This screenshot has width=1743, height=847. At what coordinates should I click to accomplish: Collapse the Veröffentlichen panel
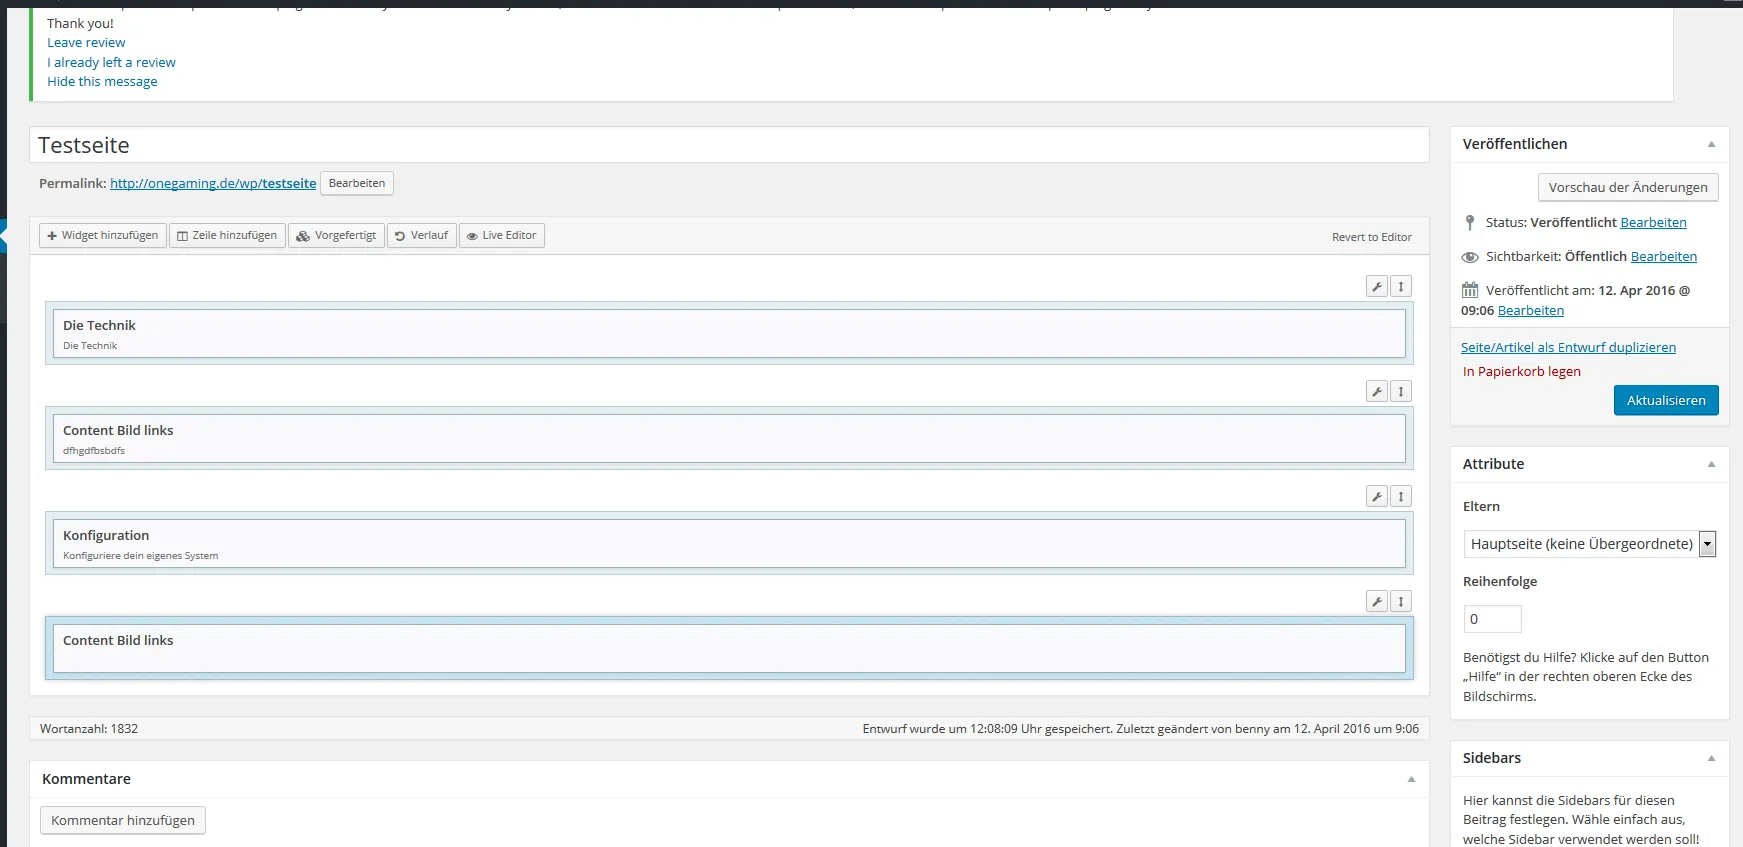click(x=1711, y=145)
